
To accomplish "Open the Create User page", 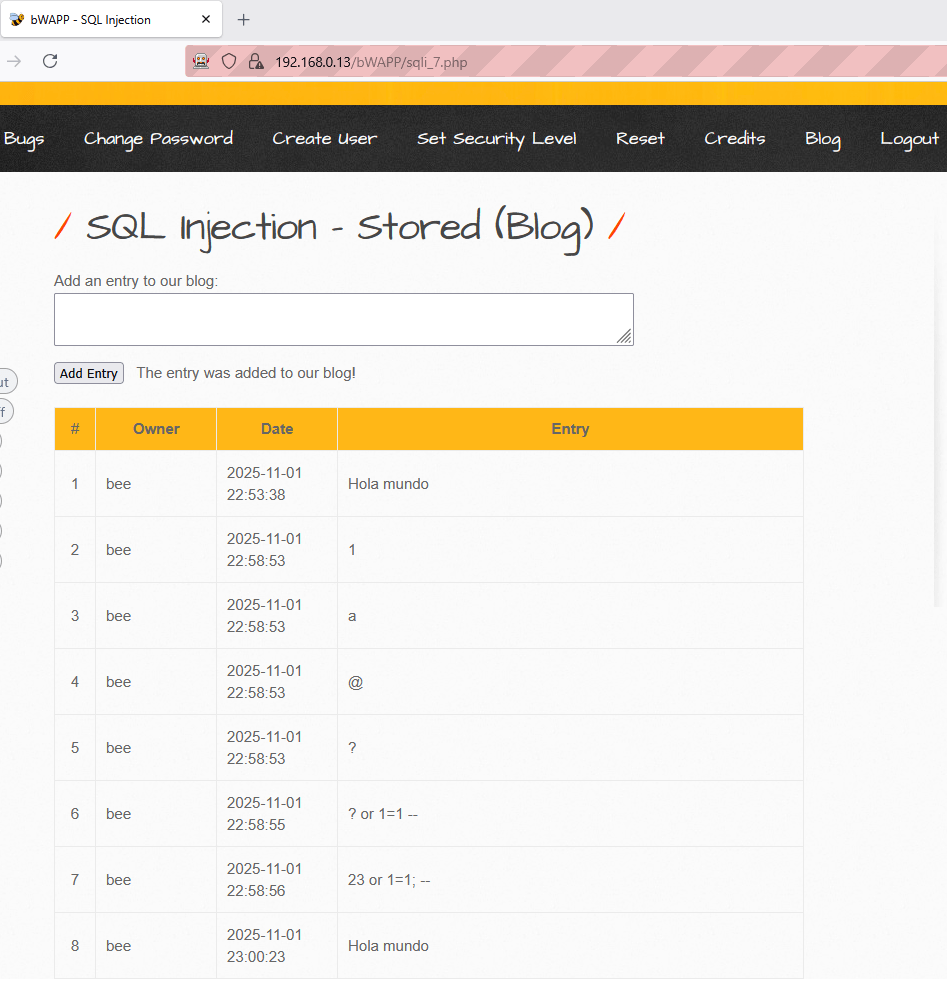I will coord(324,139).
